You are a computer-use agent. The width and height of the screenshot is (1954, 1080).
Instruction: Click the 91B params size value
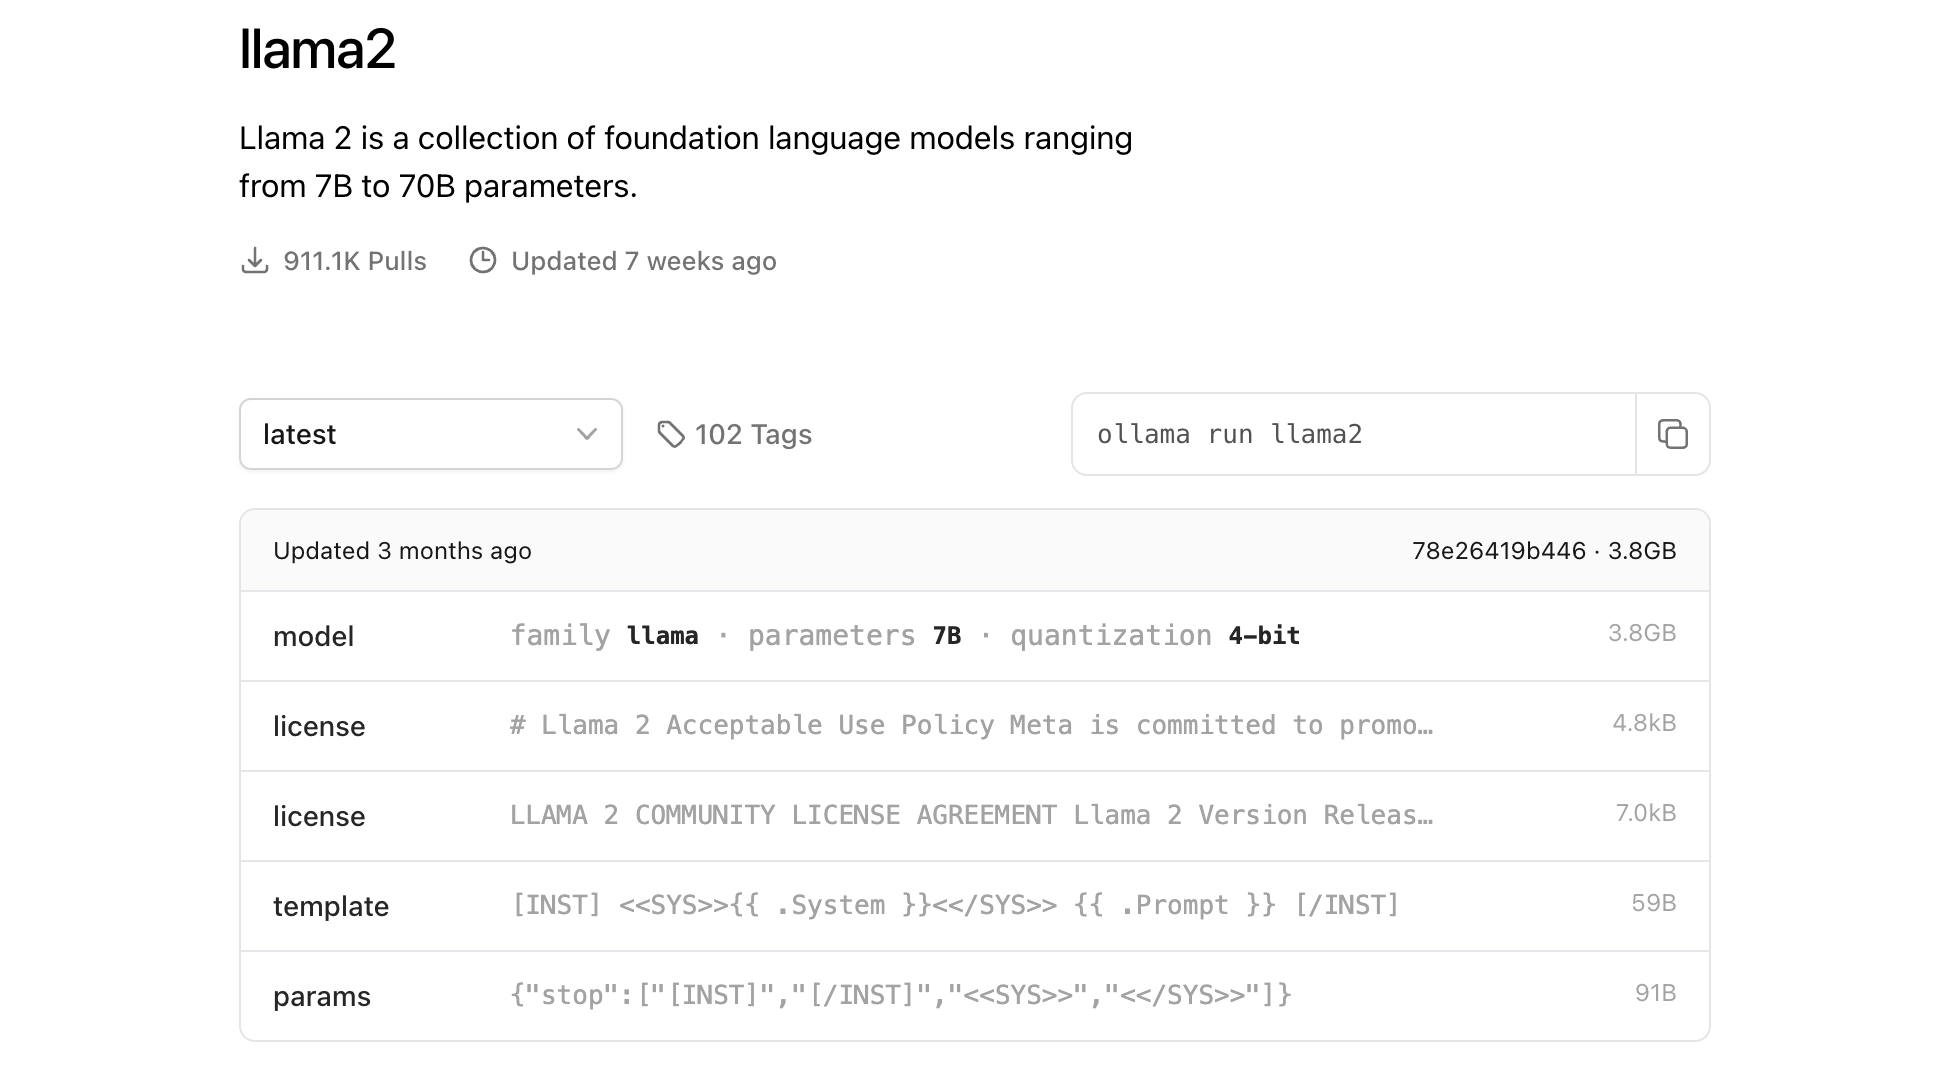(x=1656, y=993)
